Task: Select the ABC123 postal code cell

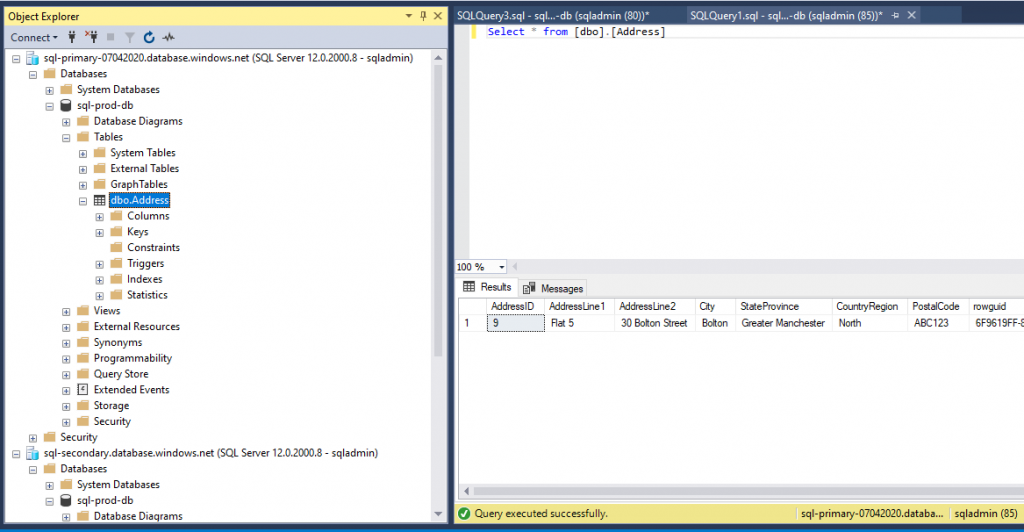Action: click(x=937, y=323)
